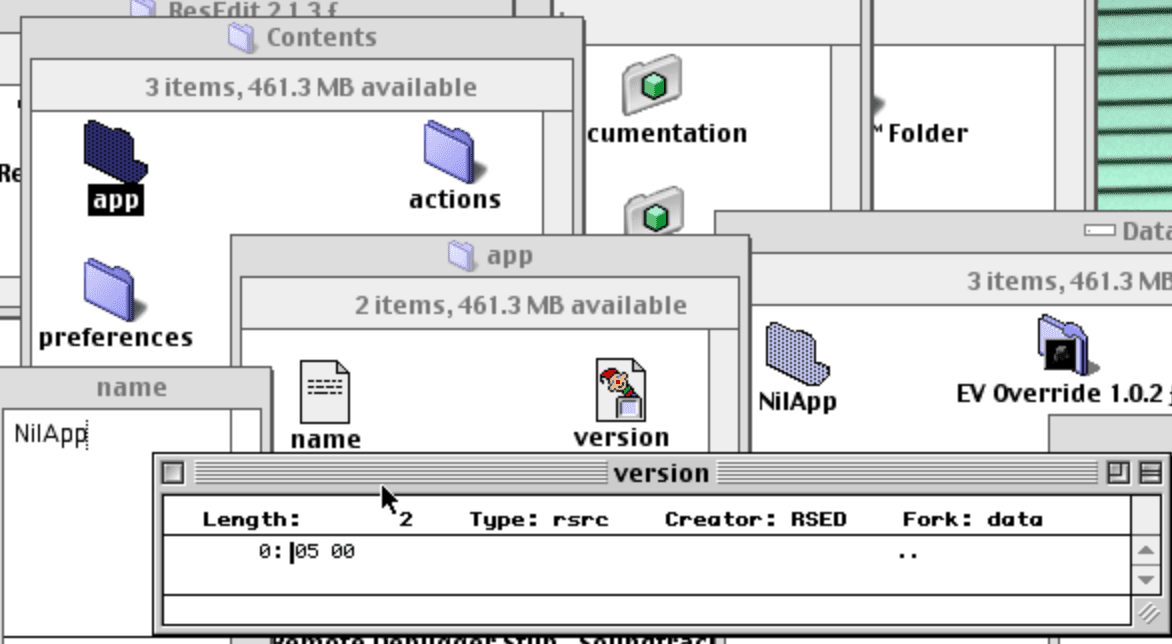
Task: Click the folder proxy icon in app title bar
Action: click(x=461, y=256)
